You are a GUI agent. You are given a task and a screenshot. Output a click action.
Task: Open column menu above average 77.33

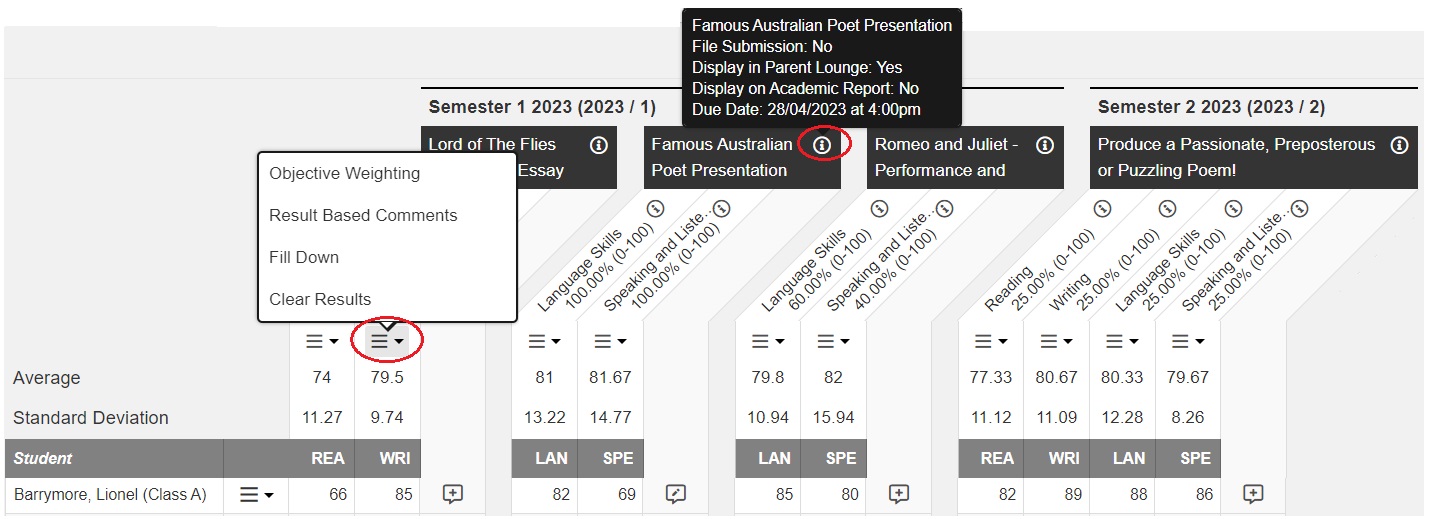click(x=991, y=341)
